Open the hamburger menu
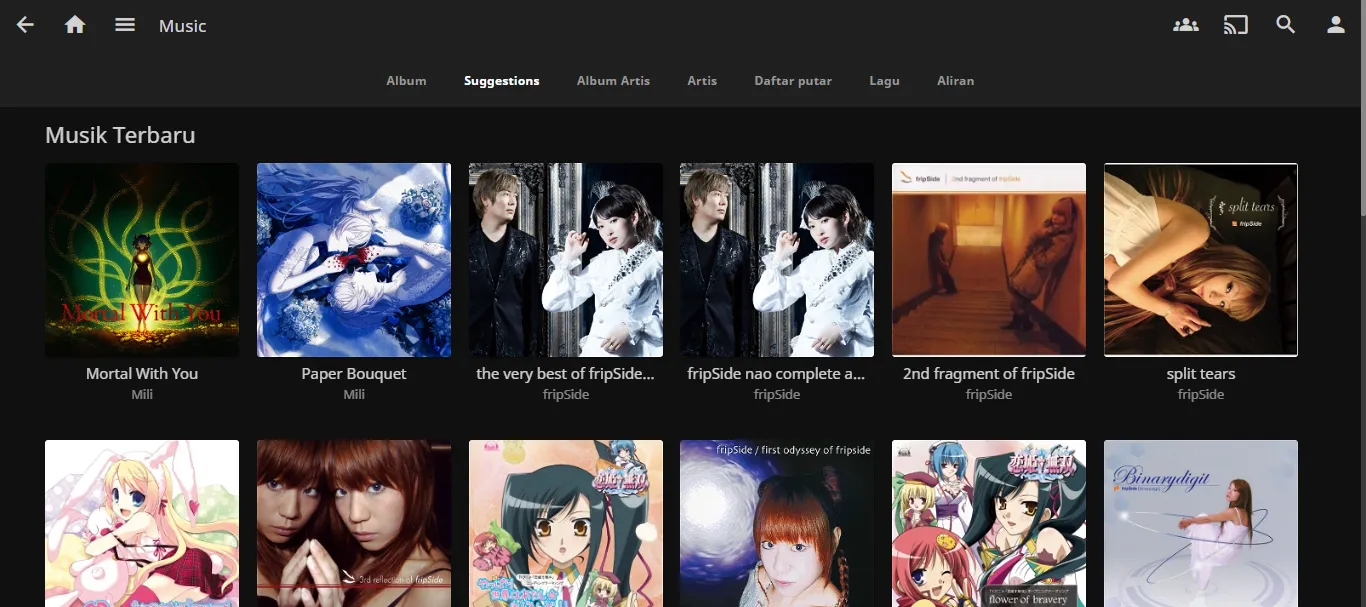 125,25
